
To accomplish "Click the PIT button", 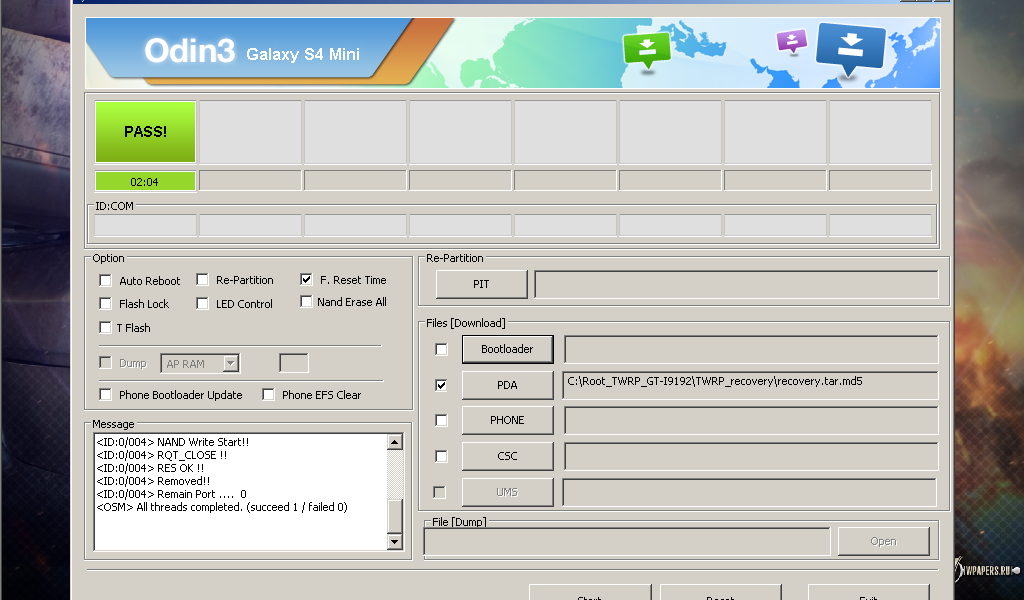I will [x=481, y=284].
